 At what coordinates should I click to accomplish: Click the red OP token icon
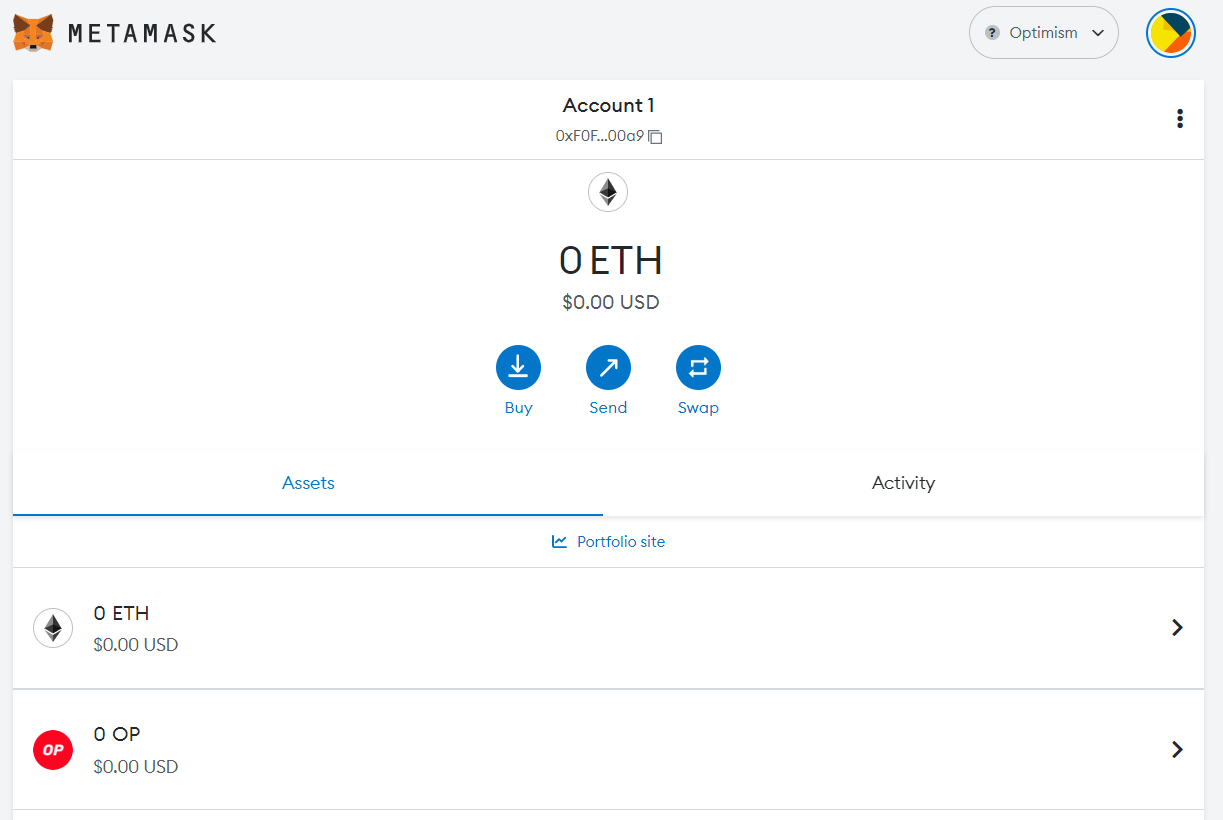(53, 749)
